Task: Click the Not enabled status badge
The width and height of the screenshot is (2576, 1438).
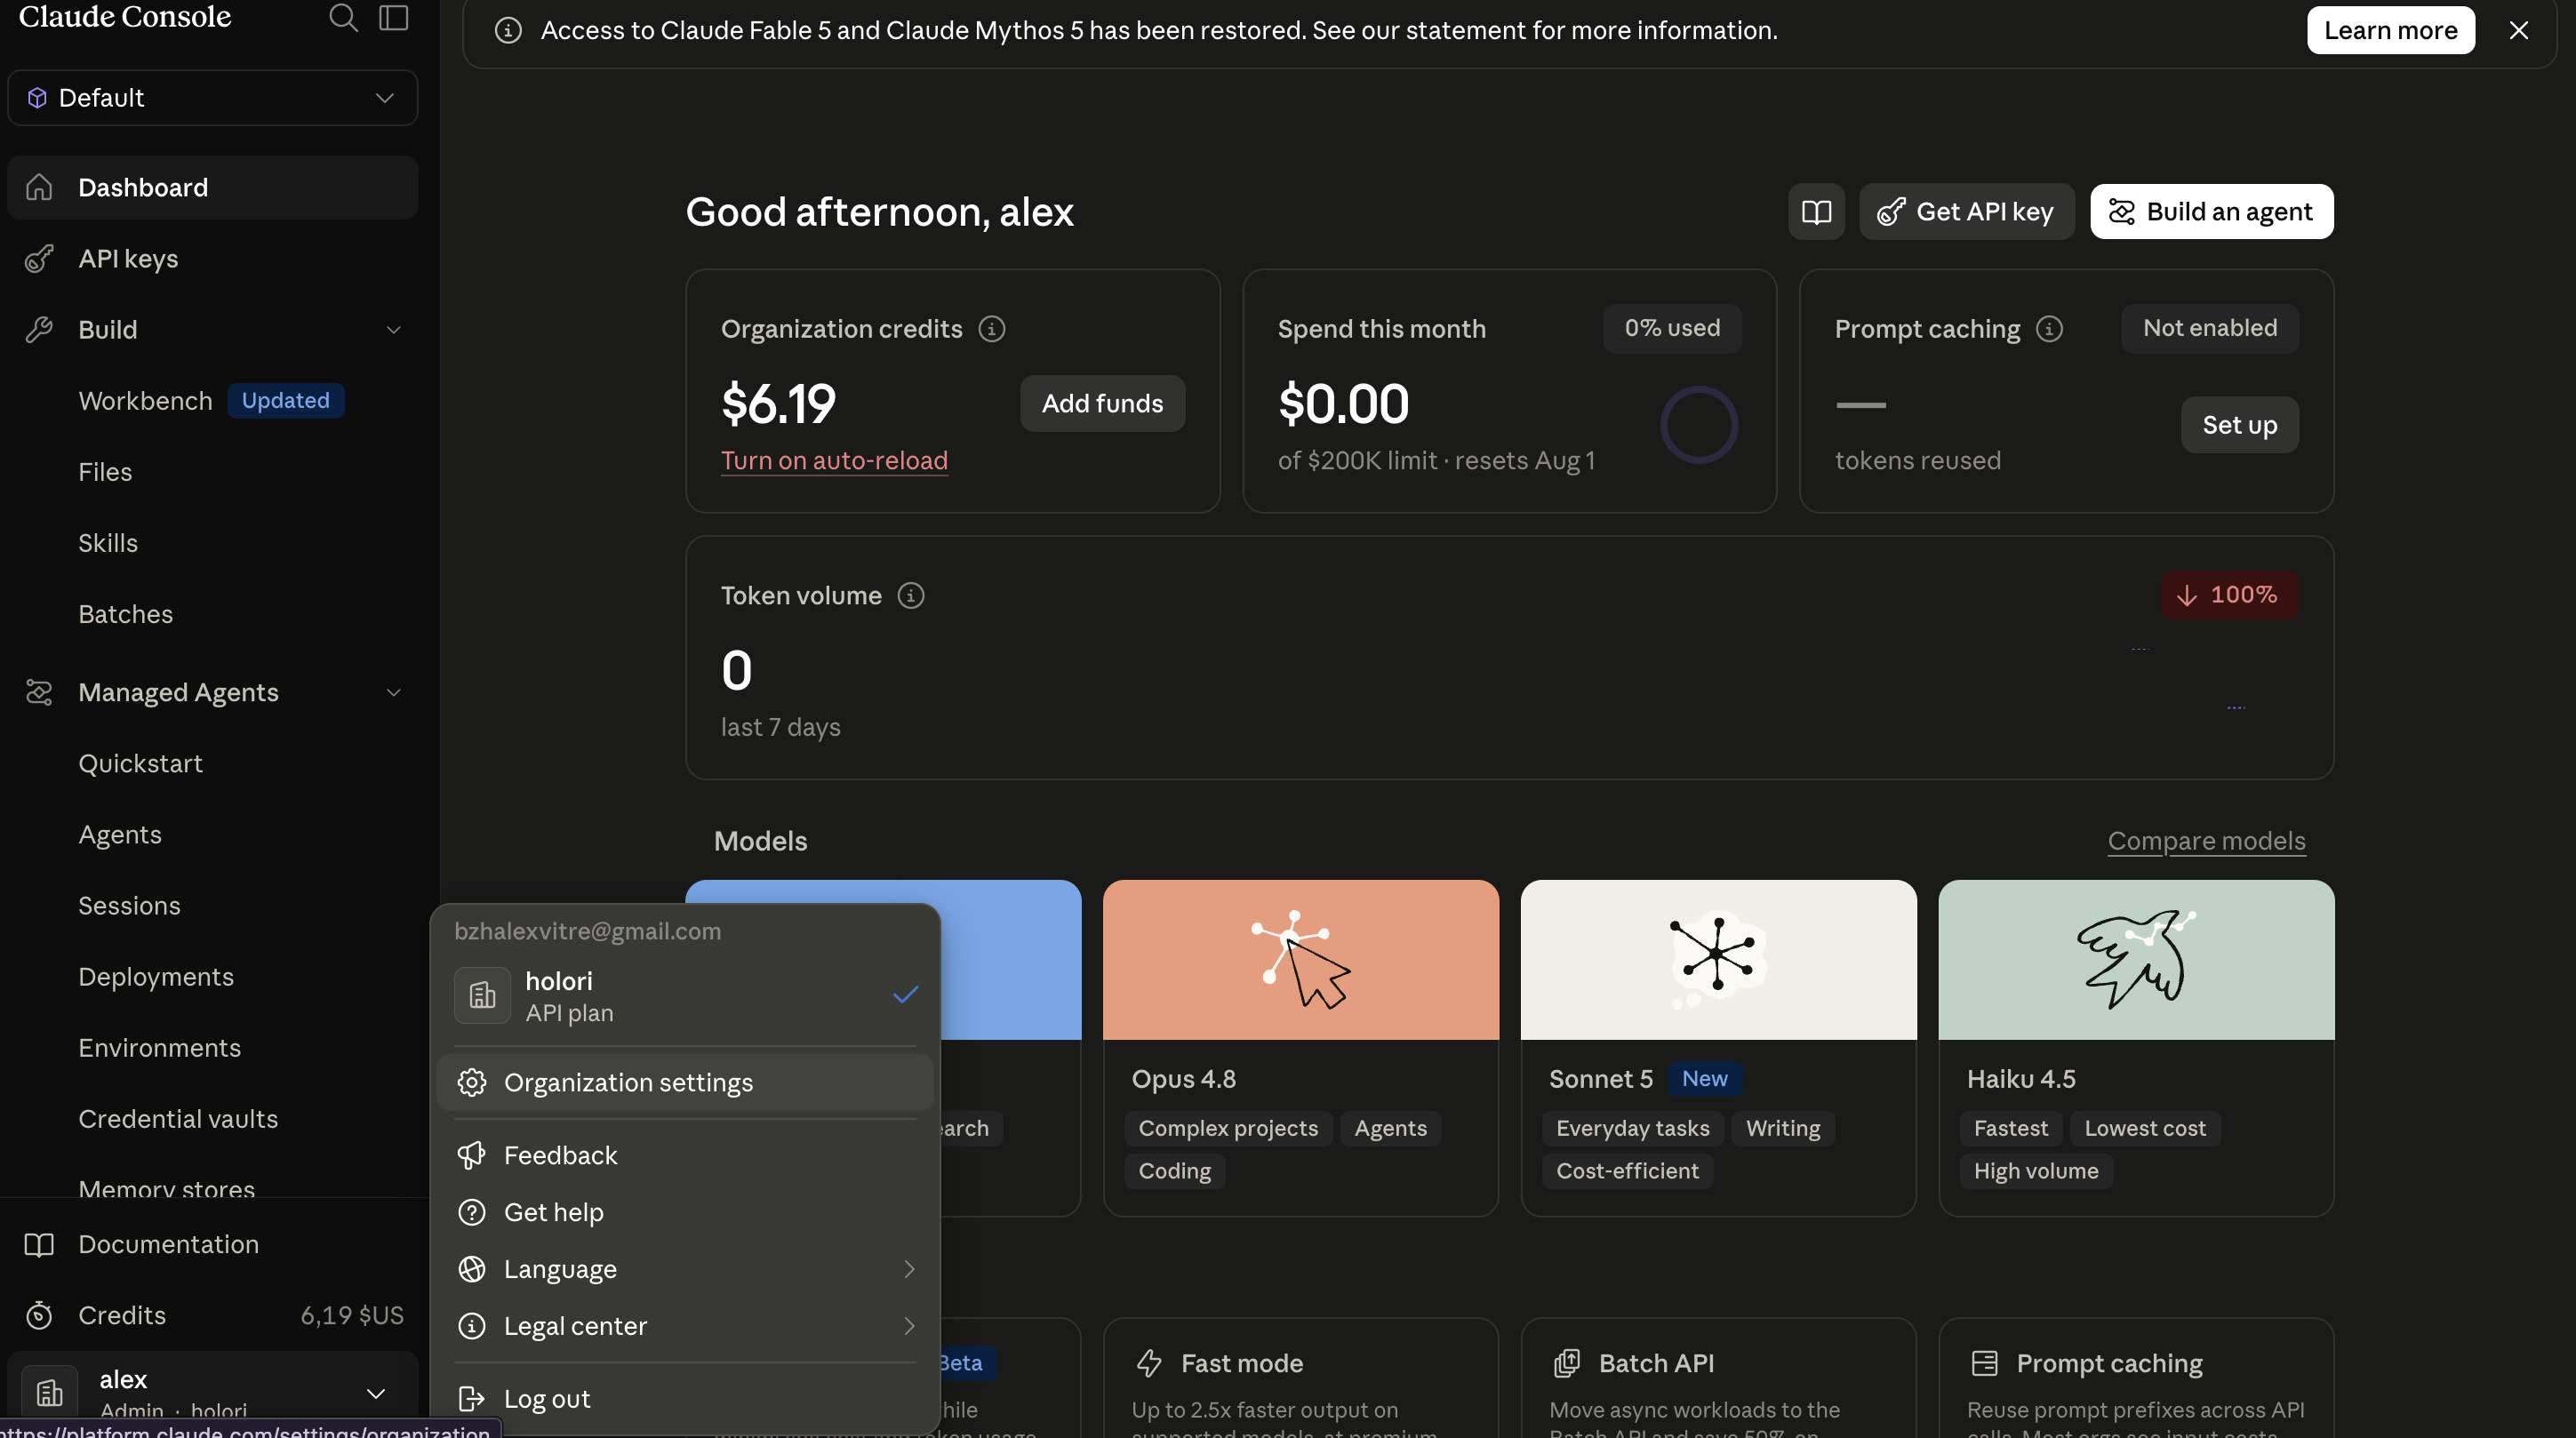Action: [x=2210, y=328]
